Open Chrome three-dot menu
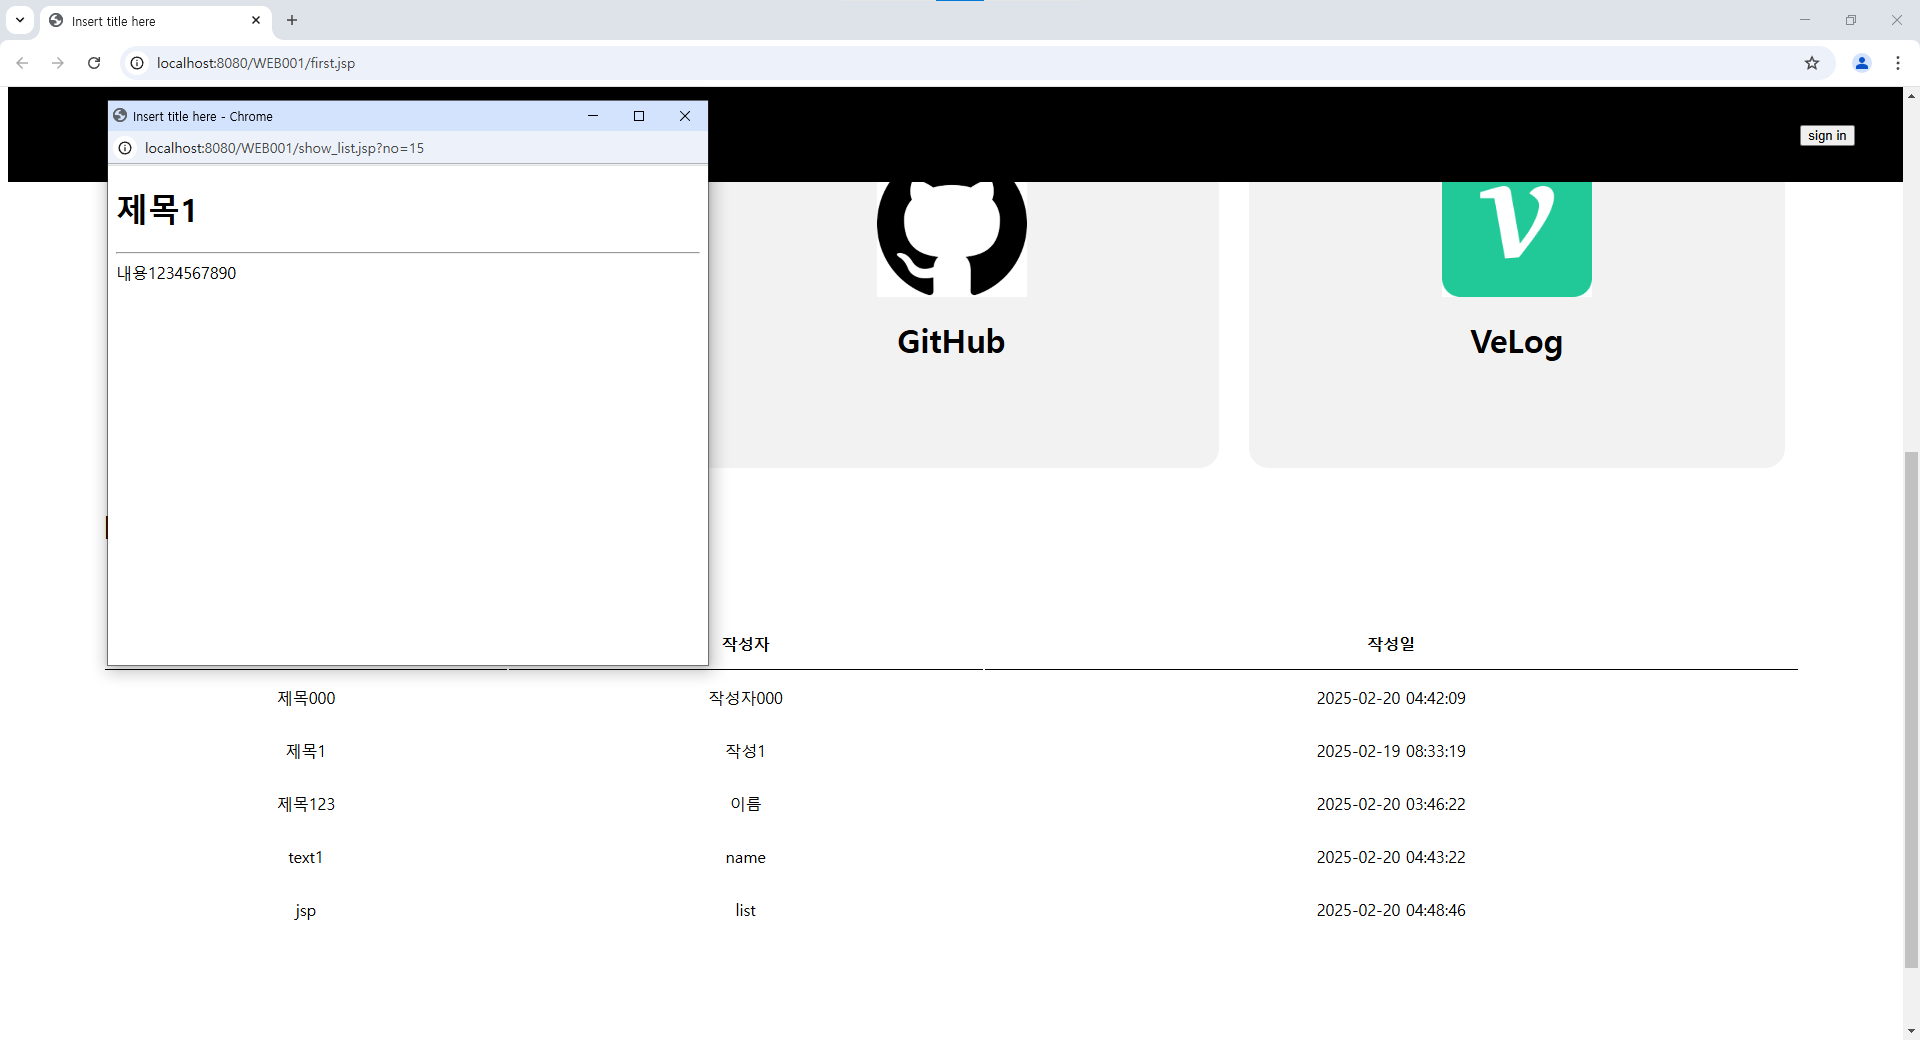1920x1040 pixels. pos(1898,63)
